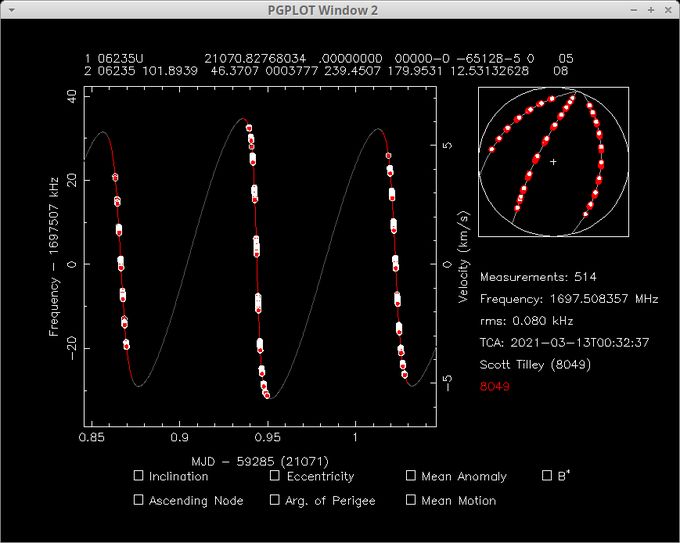The height and width of the screenshot is (543, 680).
Task: Click the Scott Tilley (8049) observer text
Action: click(x=535, y=364)
